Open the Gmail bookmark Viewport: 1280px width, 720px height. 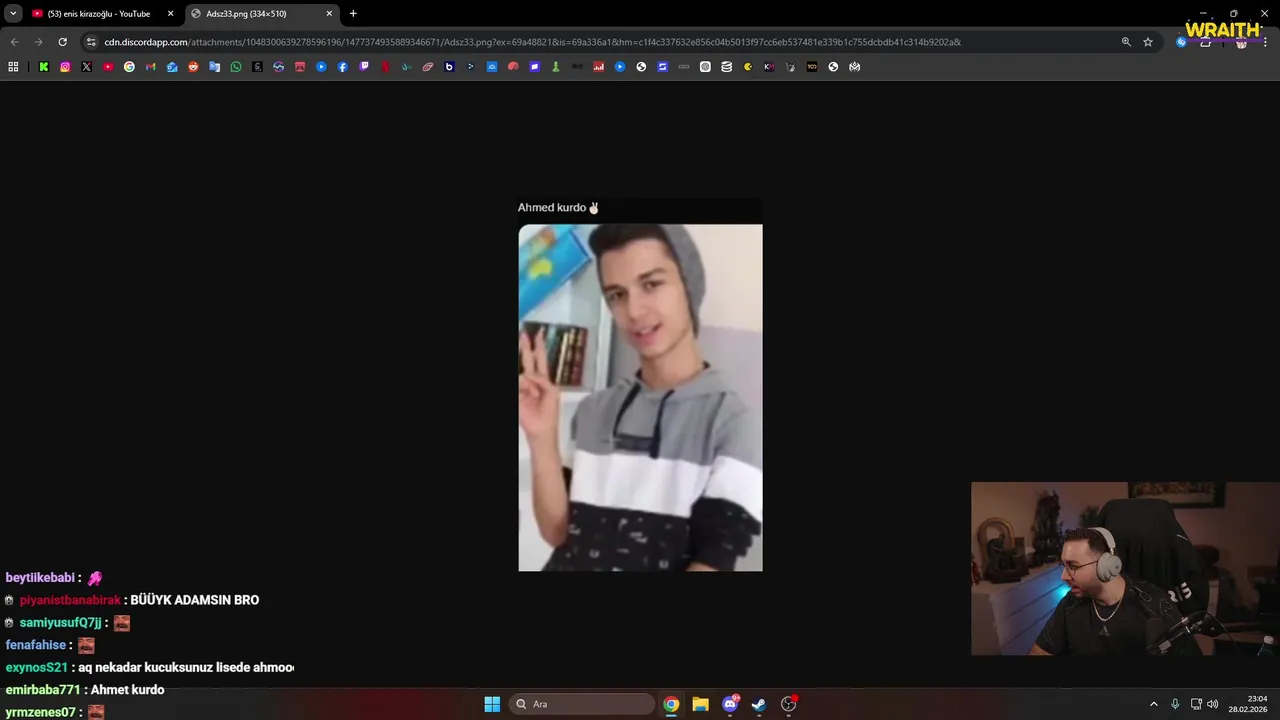(x=151, y=67)
